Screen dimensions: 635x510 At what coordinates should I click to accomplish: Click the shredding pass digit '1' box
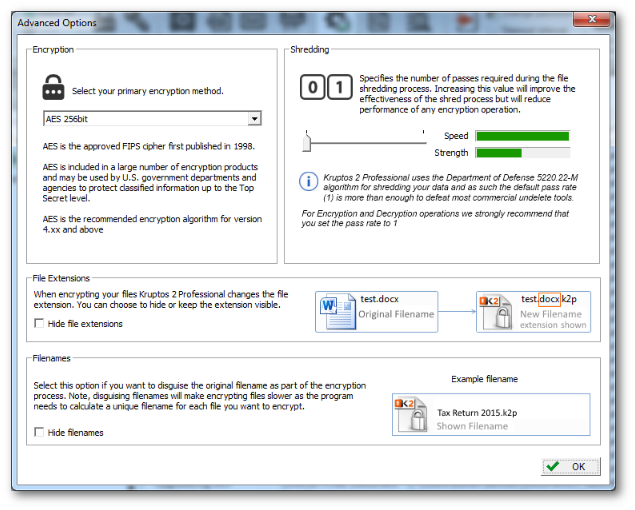pos(339,87)
